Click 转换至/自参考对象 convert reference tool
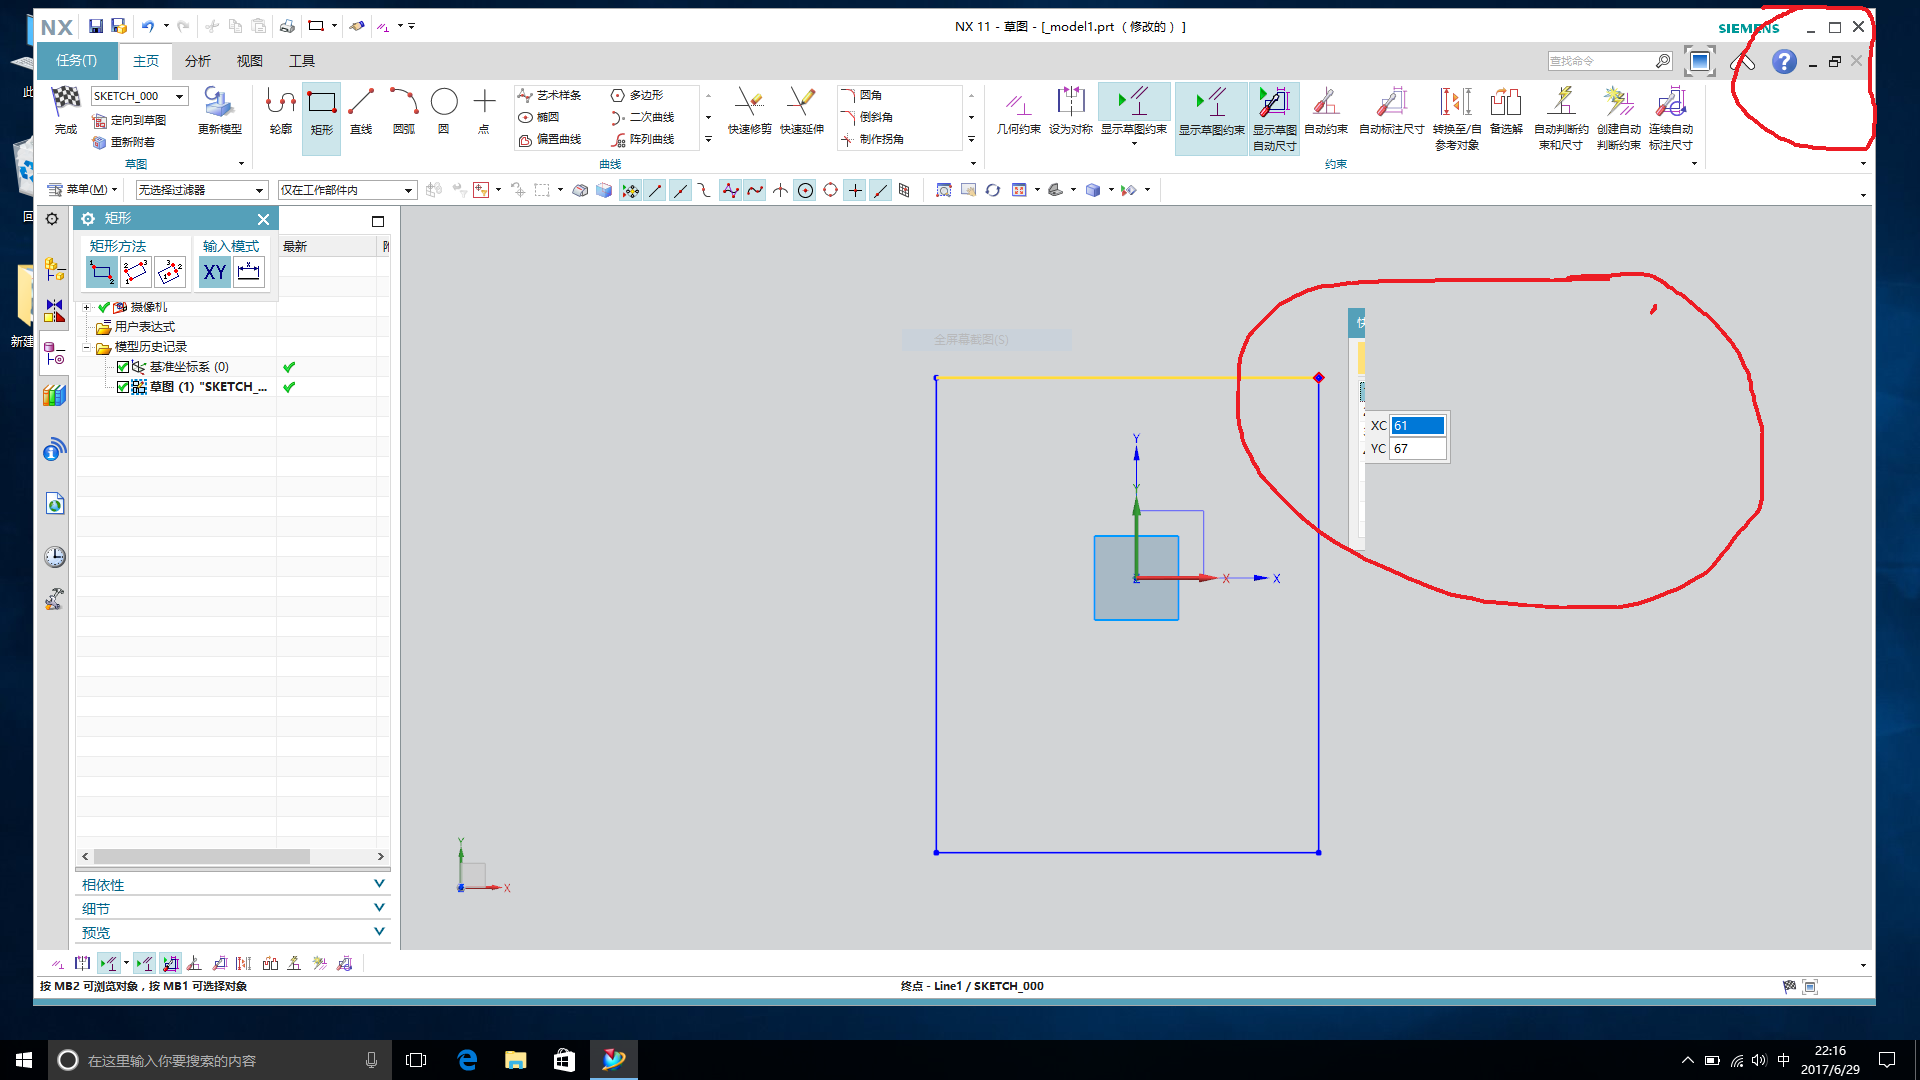1920x1080 pixels. [x=1456, y=118]
